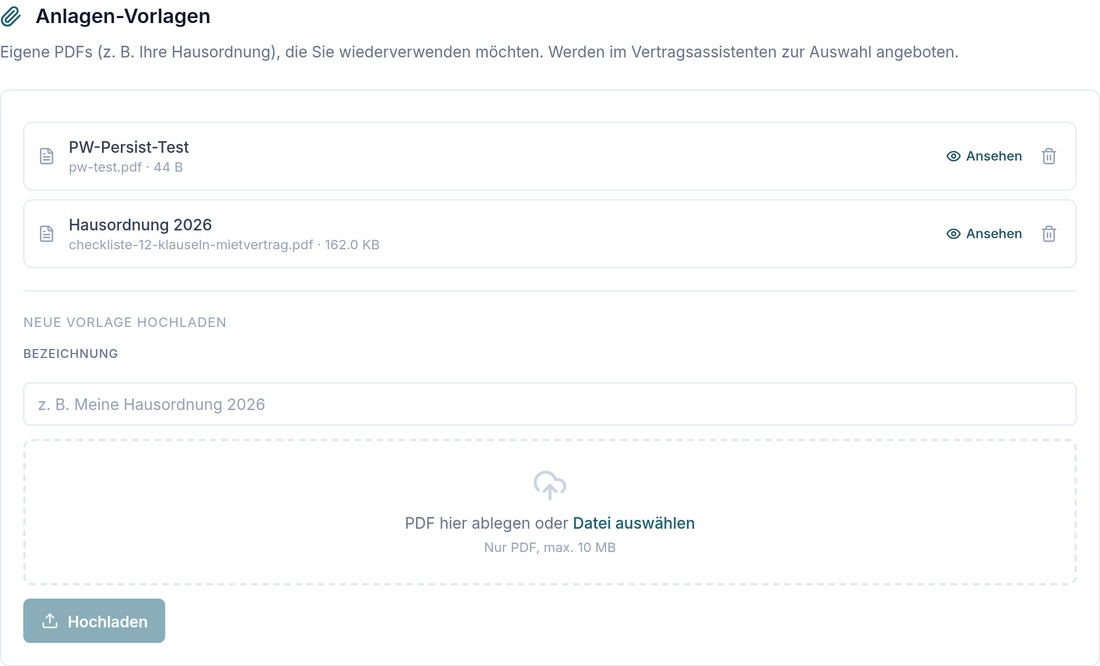Click the PDF drop zone text 'PDF hier ablegen oder'
The image size is (1100, 666).
[x=486, y=524]
